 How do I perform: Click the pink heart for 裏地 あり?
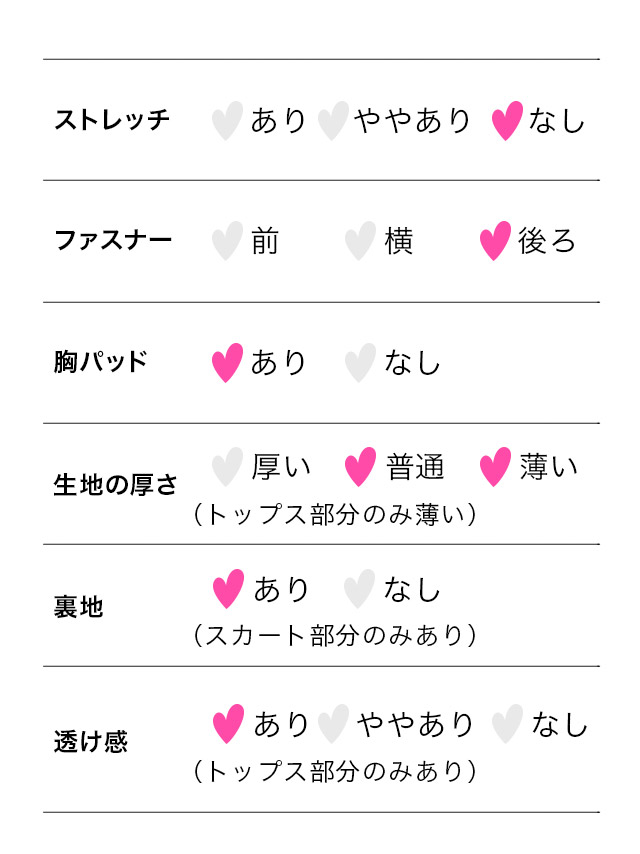tap(228, 589)
